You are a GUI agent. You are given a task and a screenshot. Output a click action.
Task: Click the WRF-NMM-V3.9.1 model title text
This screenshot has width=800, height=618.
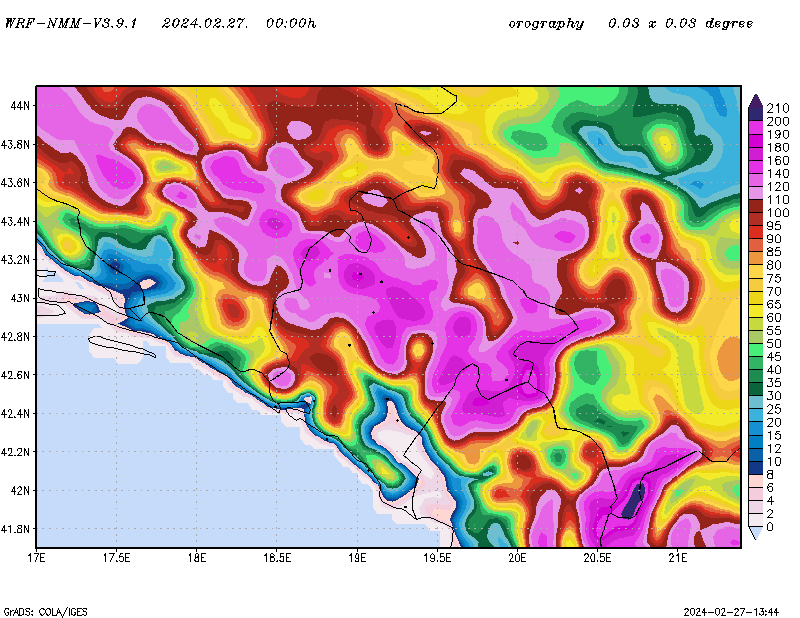pyautogui.click(x=71, y=23)
